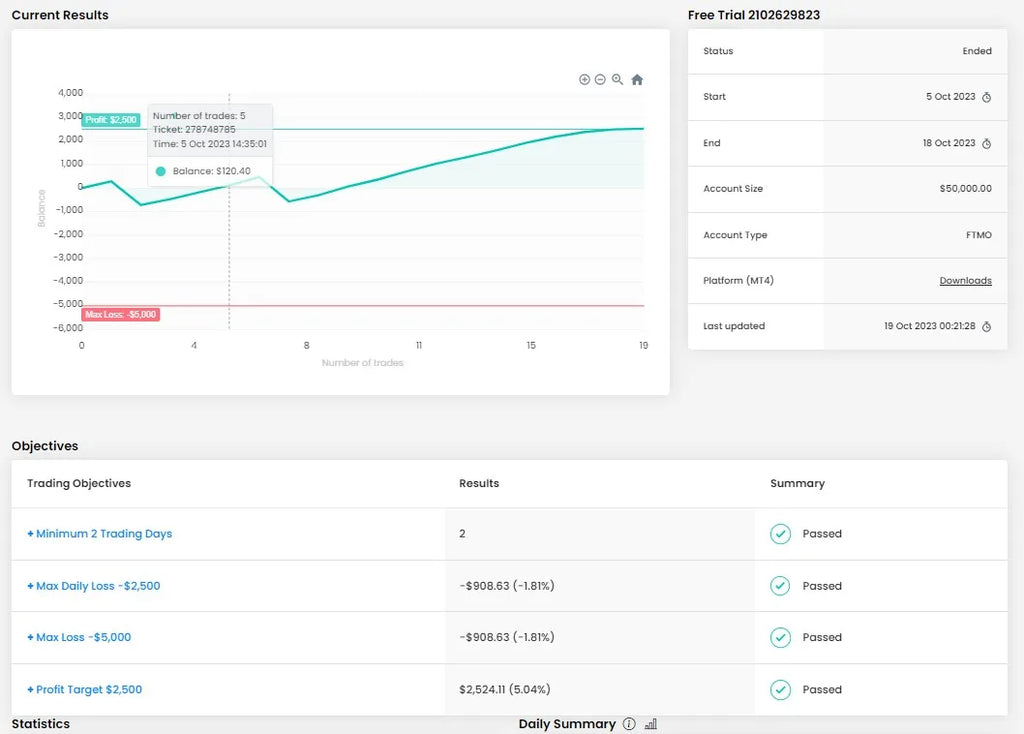Click the 5 Oct 2023 start date
The height and width of the screenshot is (734, 1024).
[x=950, y=97]
